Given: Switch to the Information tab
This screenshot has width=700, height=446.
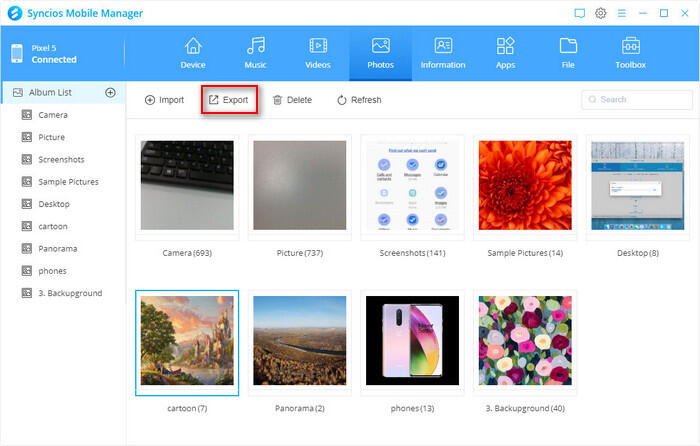Looking at the screenshot, I should tap(443, 53).
